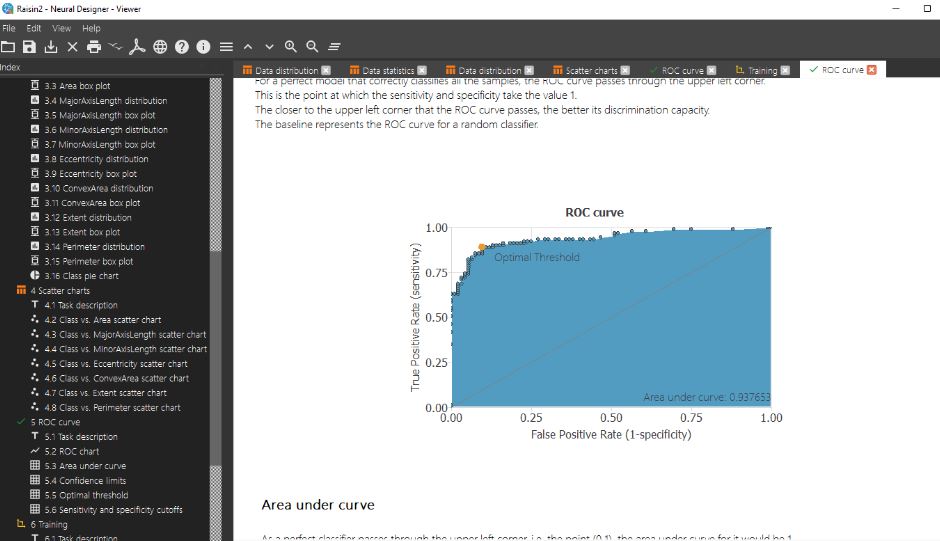Select 4.8 Class vs. Perimeter scatter chart
The height and width of the screenshot is (541, 940).
pos(112,407)
